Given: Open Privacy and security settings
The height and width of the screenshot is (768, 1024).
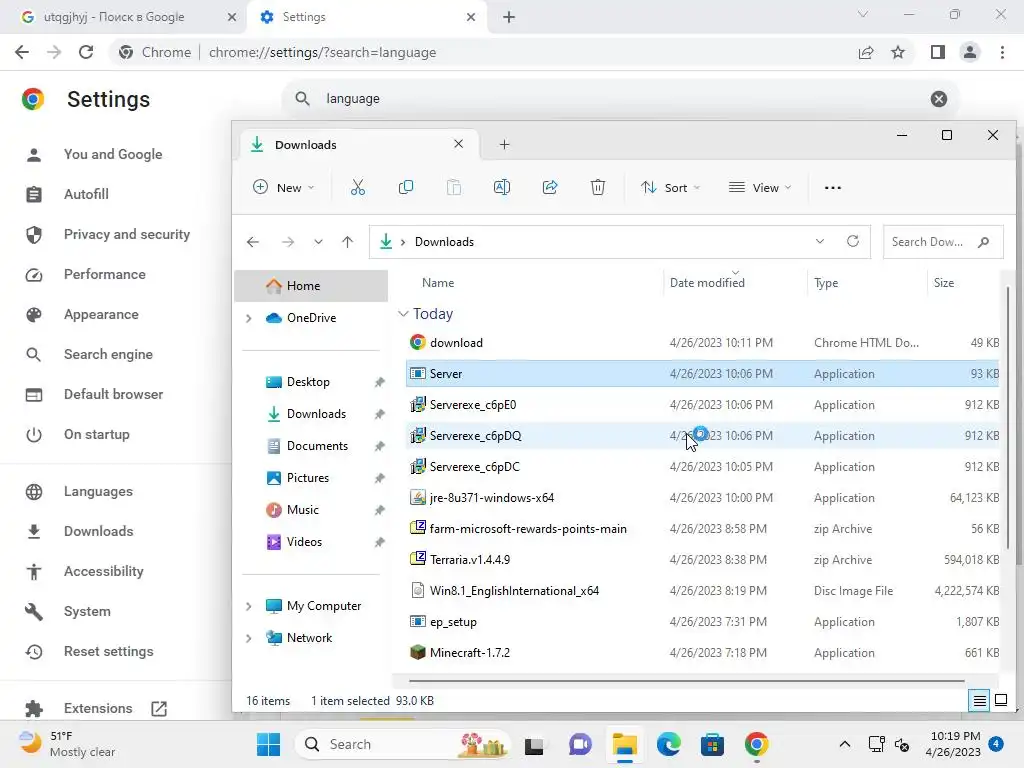Looking at the screenshot, I should click(127, 234).
